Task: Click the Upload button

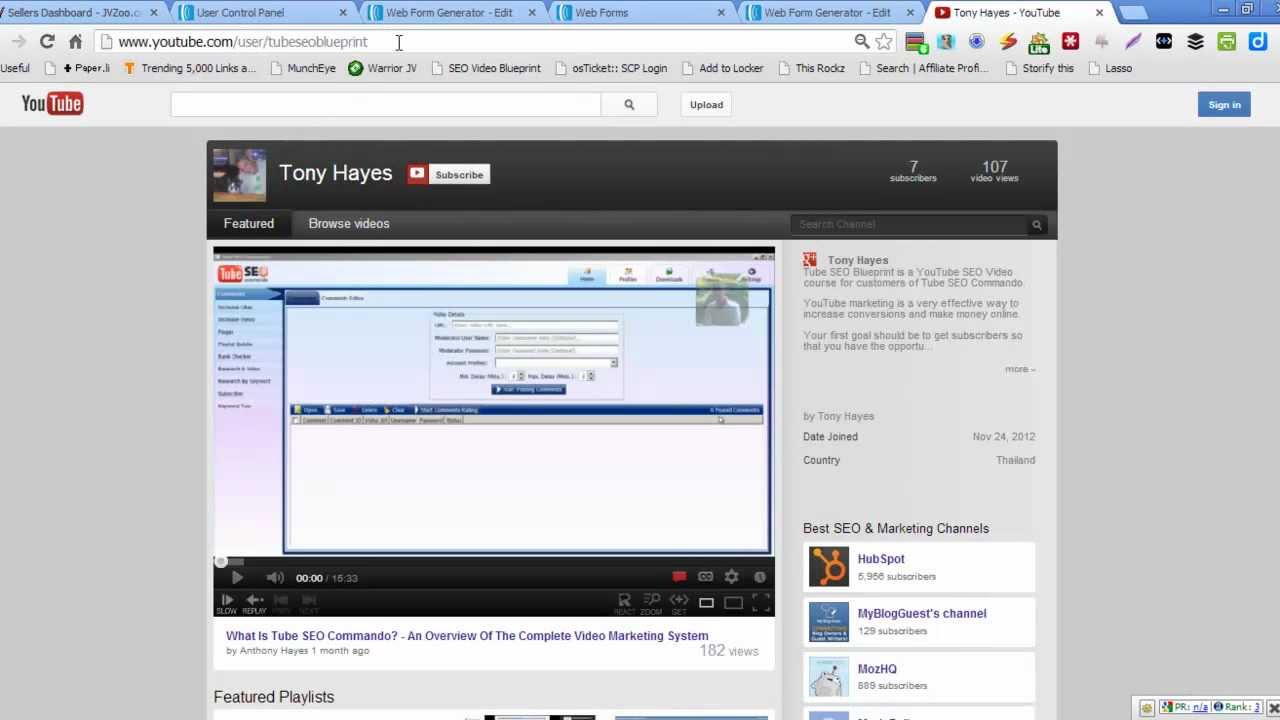Action: coord(706,104)
